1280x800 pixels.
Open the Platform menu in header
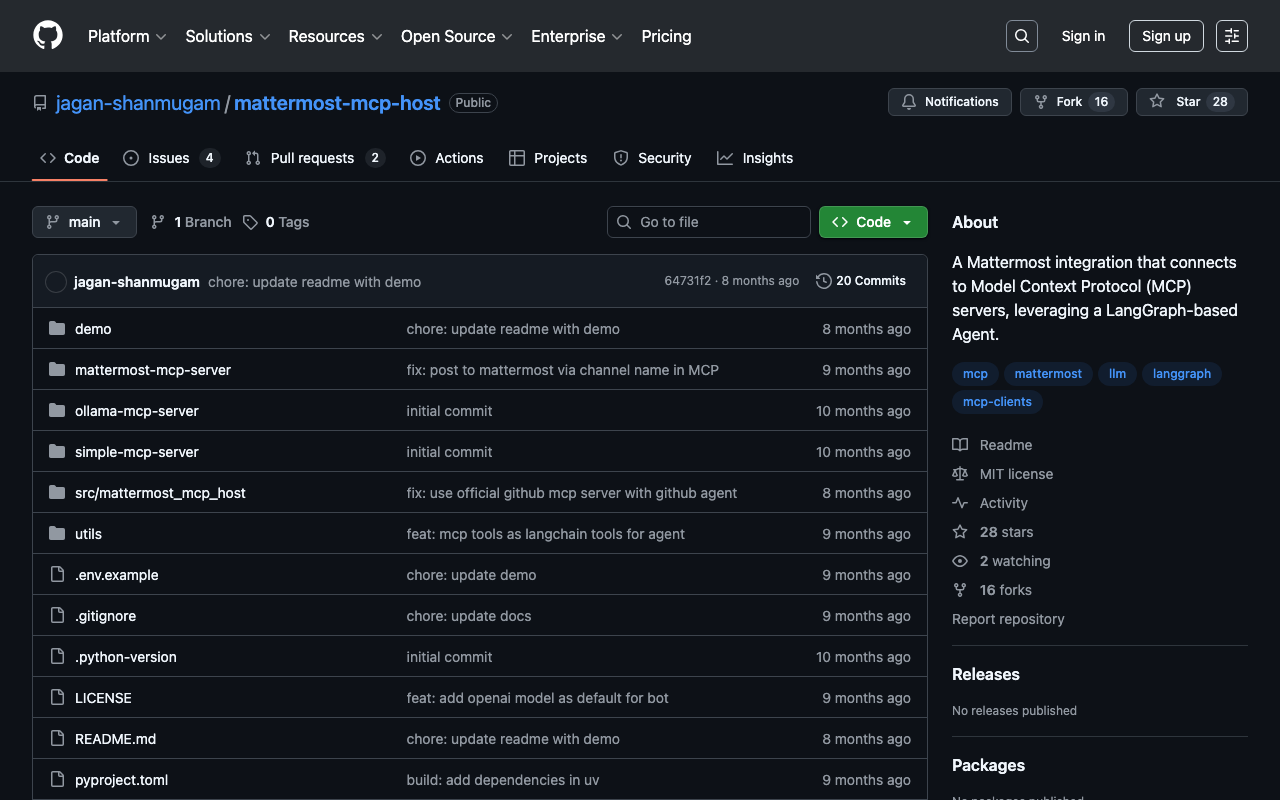pyautogui.click(x=126, y=36)
